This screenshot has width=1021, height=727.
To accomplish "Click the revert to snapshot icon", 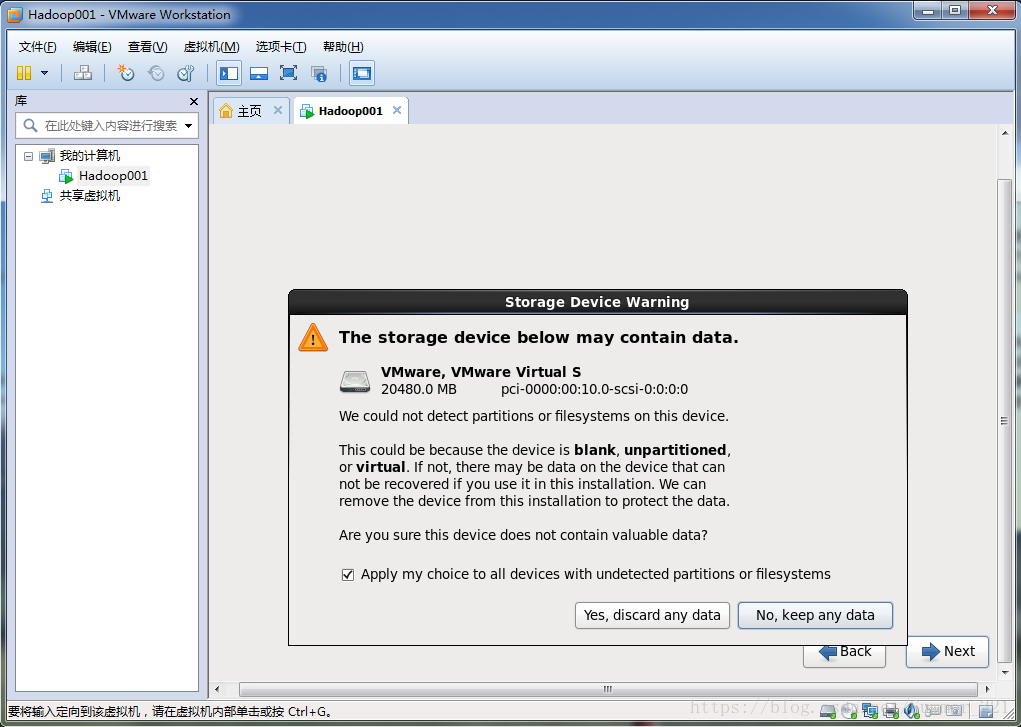I will [x=156, y=73].
